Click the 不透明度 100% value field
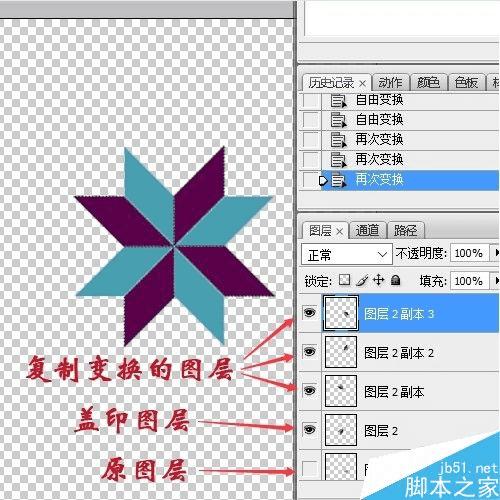500x500 pixels. tap(469, 254)
